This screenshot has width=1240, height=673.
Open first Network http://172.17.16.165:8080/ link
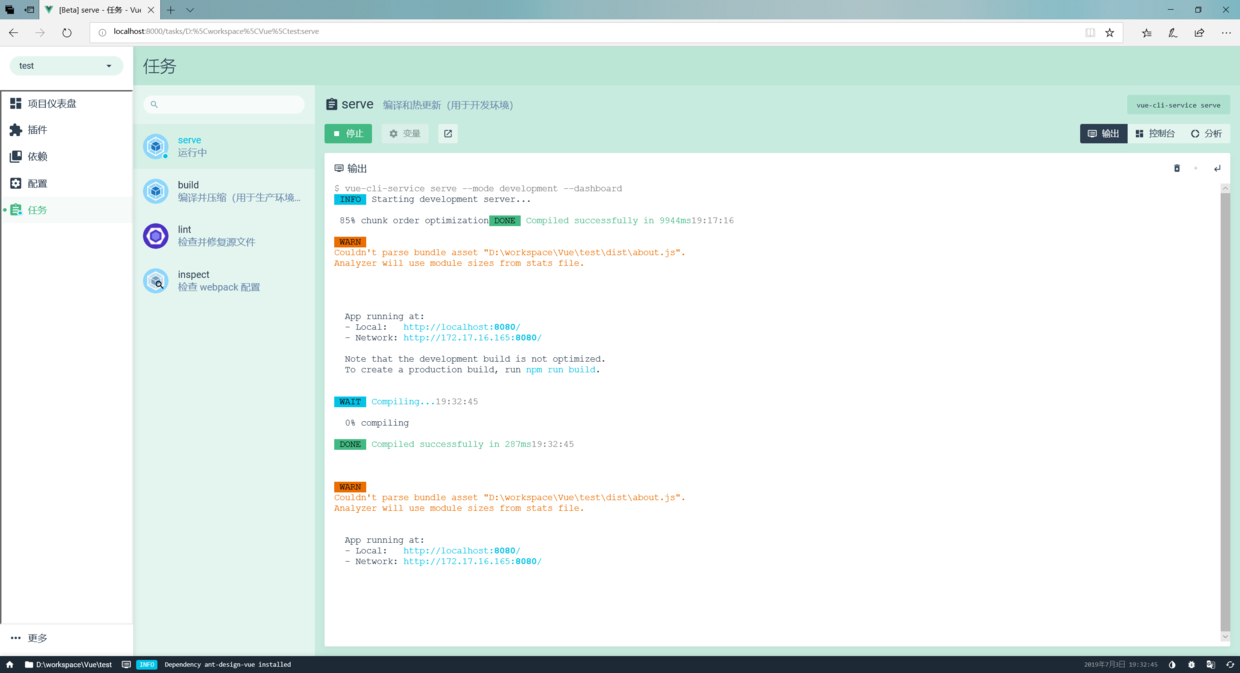click(472, 338)
